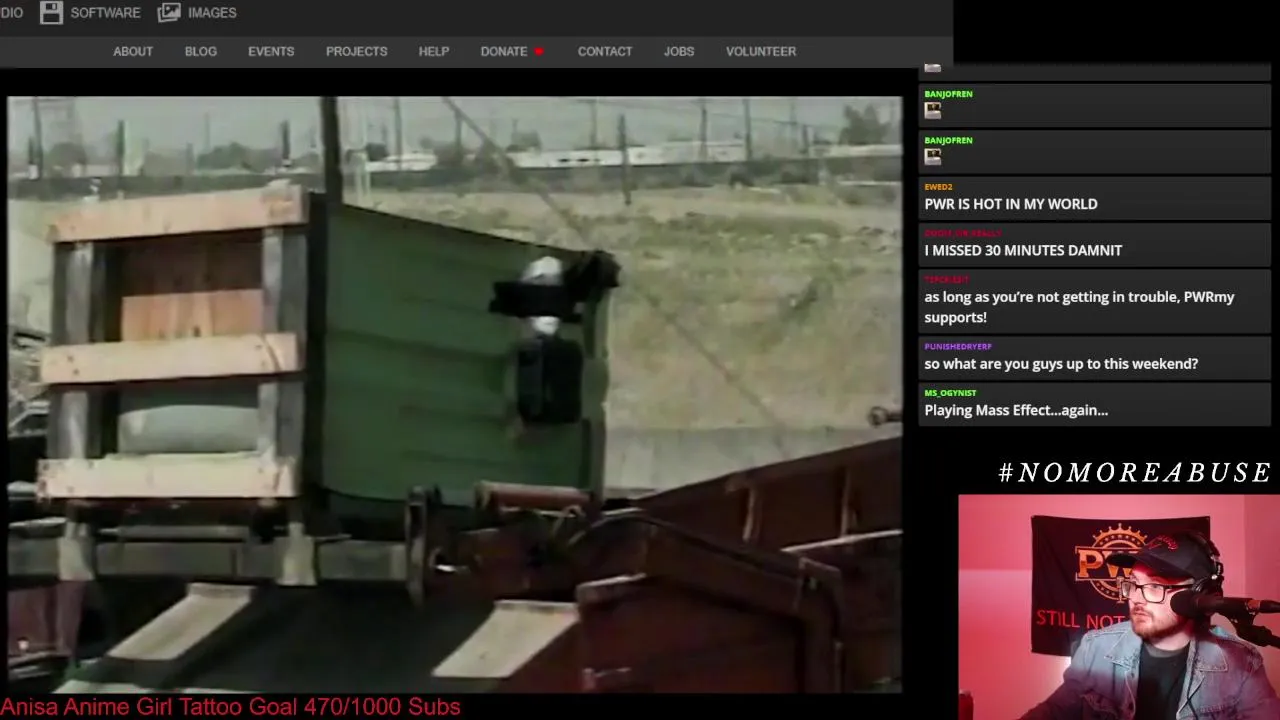The image size is (1280, 720).
Task: Click message 'so what are you guys up to this weekend?'
Action: pyautogui.click(x=1061, y=364)
